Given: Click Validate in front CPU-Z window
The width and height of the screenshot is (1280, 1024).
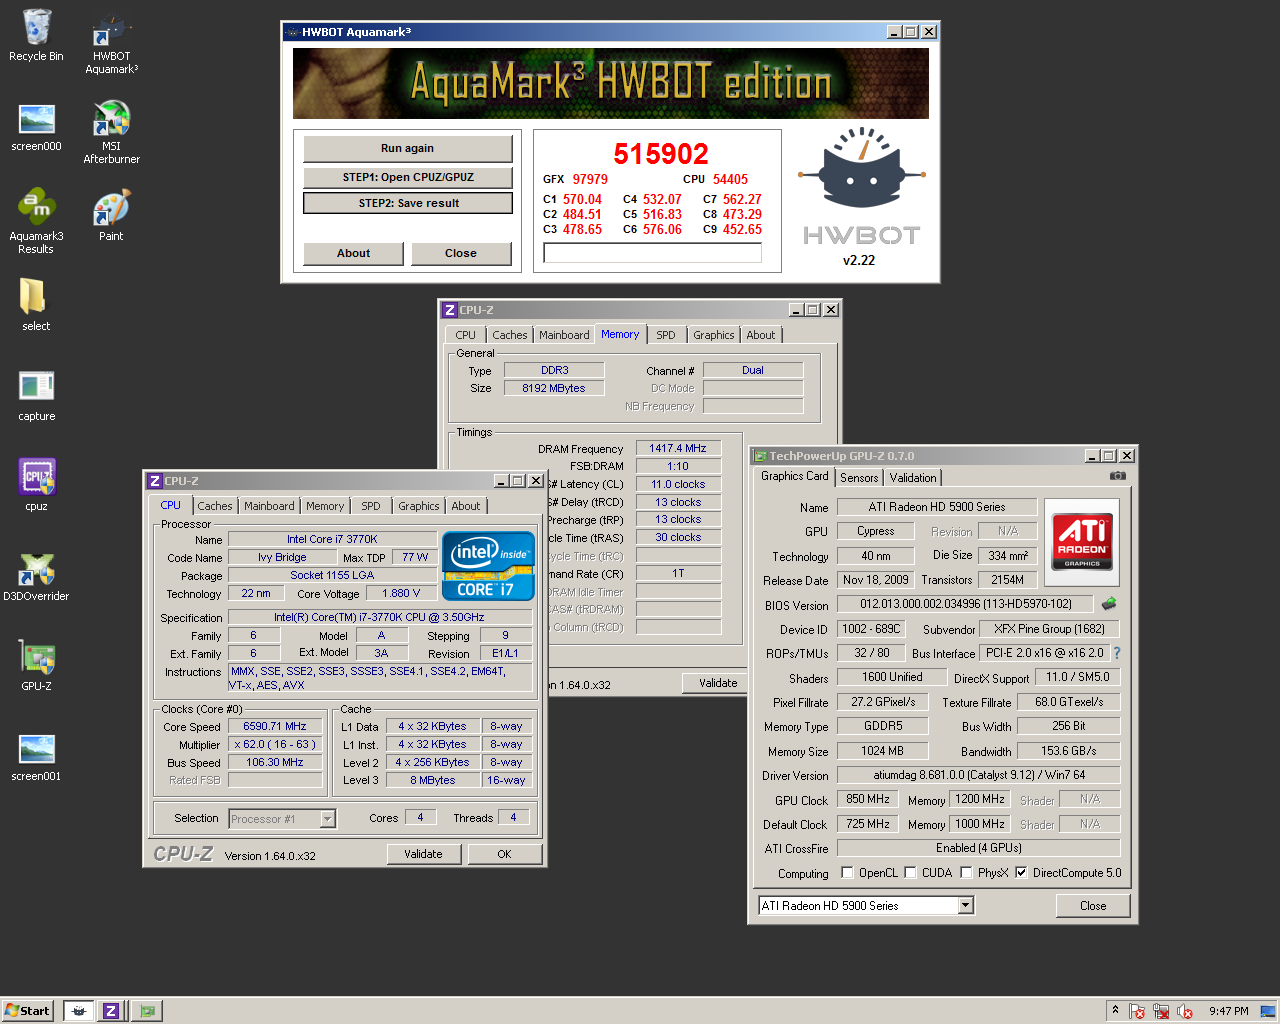Looking at the screenshot, I should (x=423, y=854).
